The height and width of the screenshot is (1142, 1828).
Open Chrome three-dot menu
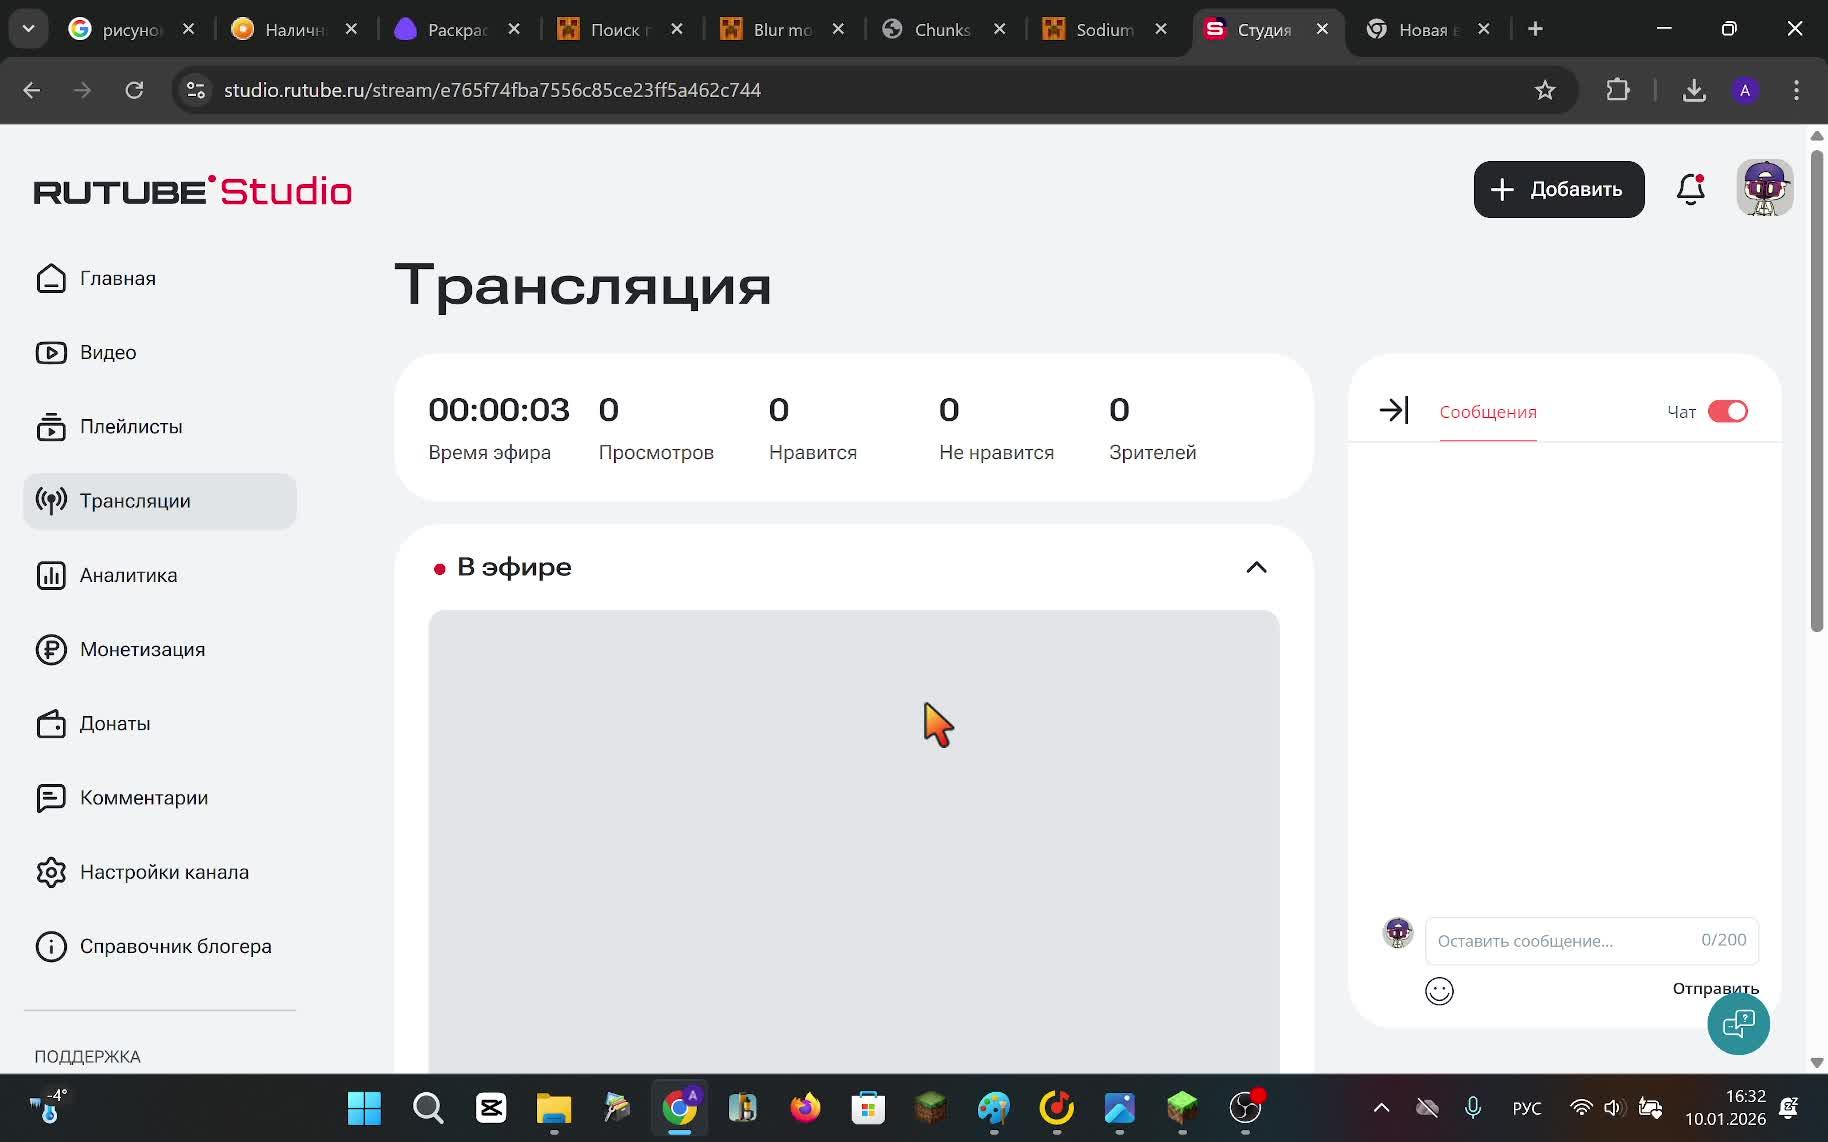coord(1796,90)
